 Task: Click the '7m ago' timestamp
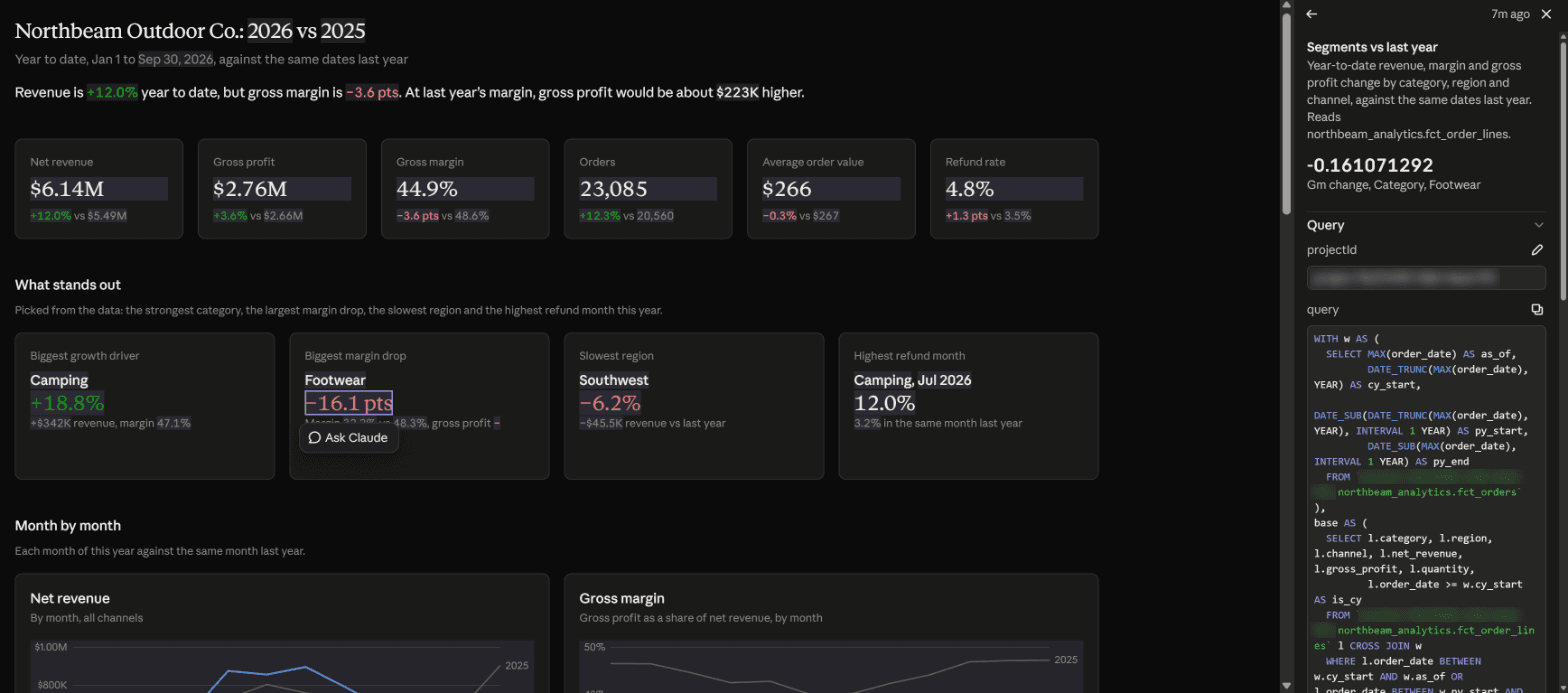coord(1510,14)
